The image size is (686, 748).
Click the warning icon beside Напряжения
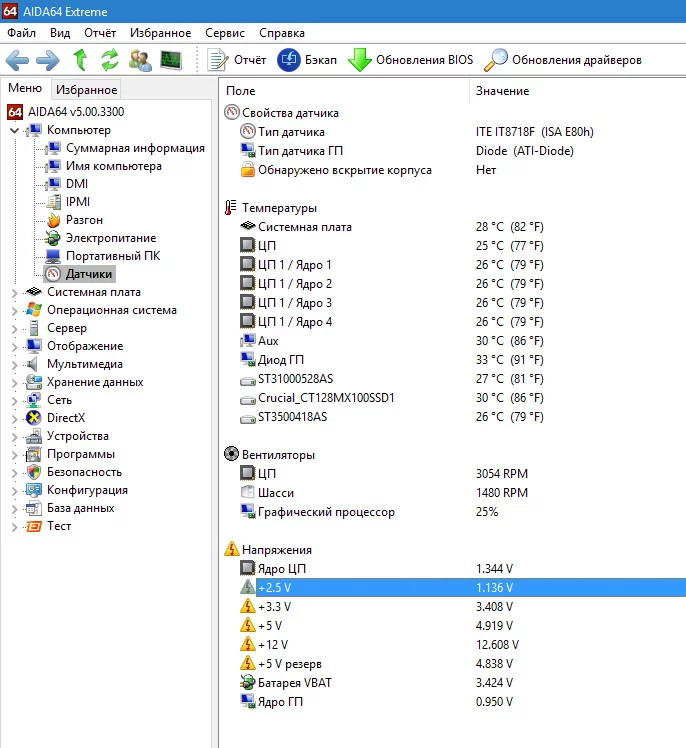[231, 549]
